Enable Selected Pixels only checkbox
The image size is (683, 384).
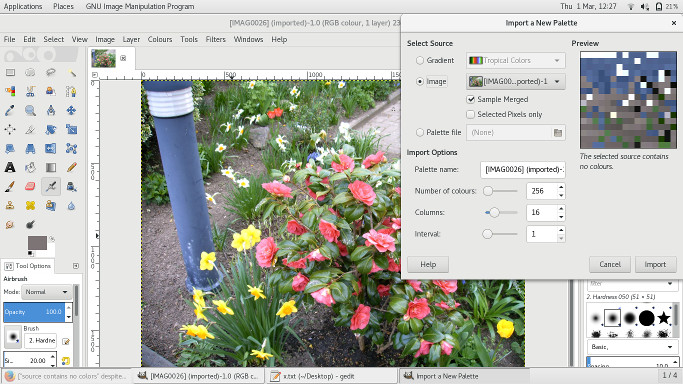(x=470, y=114)
